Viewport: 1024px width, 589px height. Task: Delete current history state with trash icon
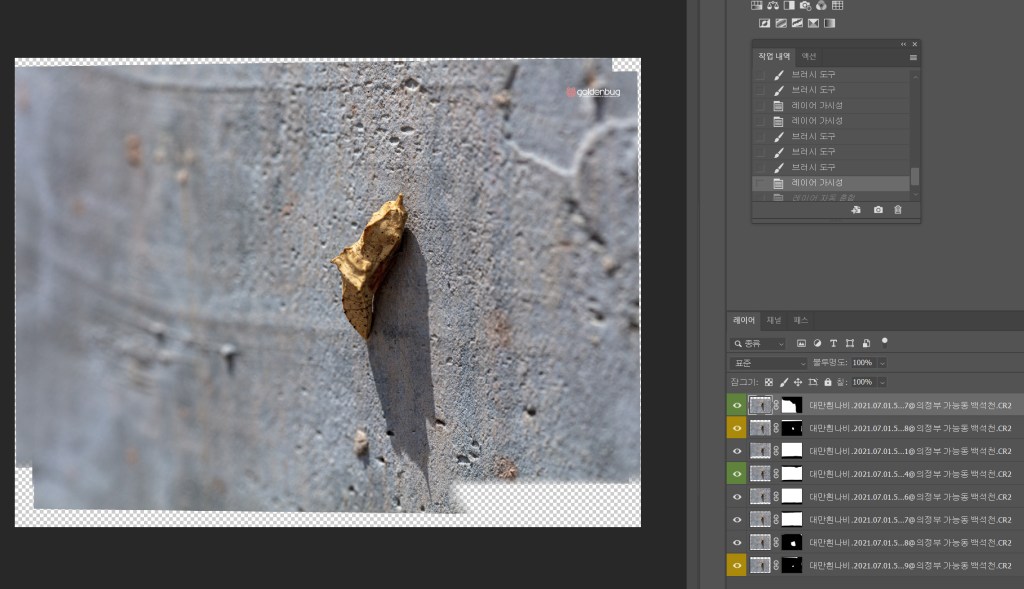[897, 210]
